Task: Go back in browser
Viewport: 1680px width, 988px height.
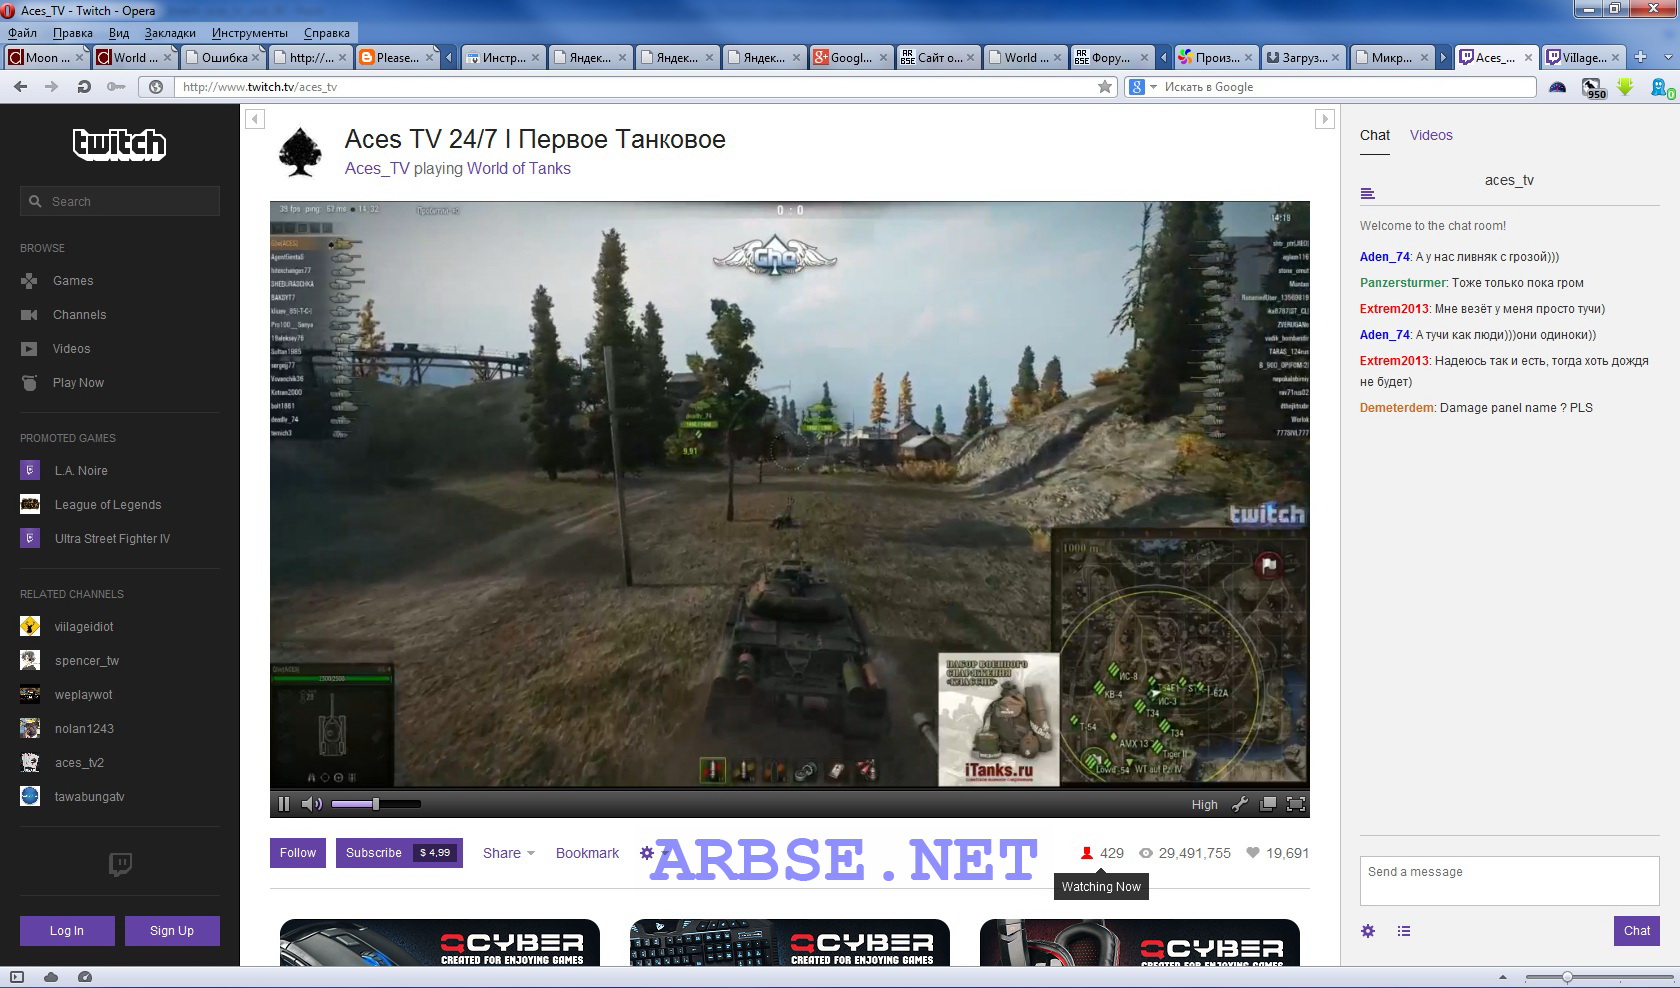Action: click(21, 87)
